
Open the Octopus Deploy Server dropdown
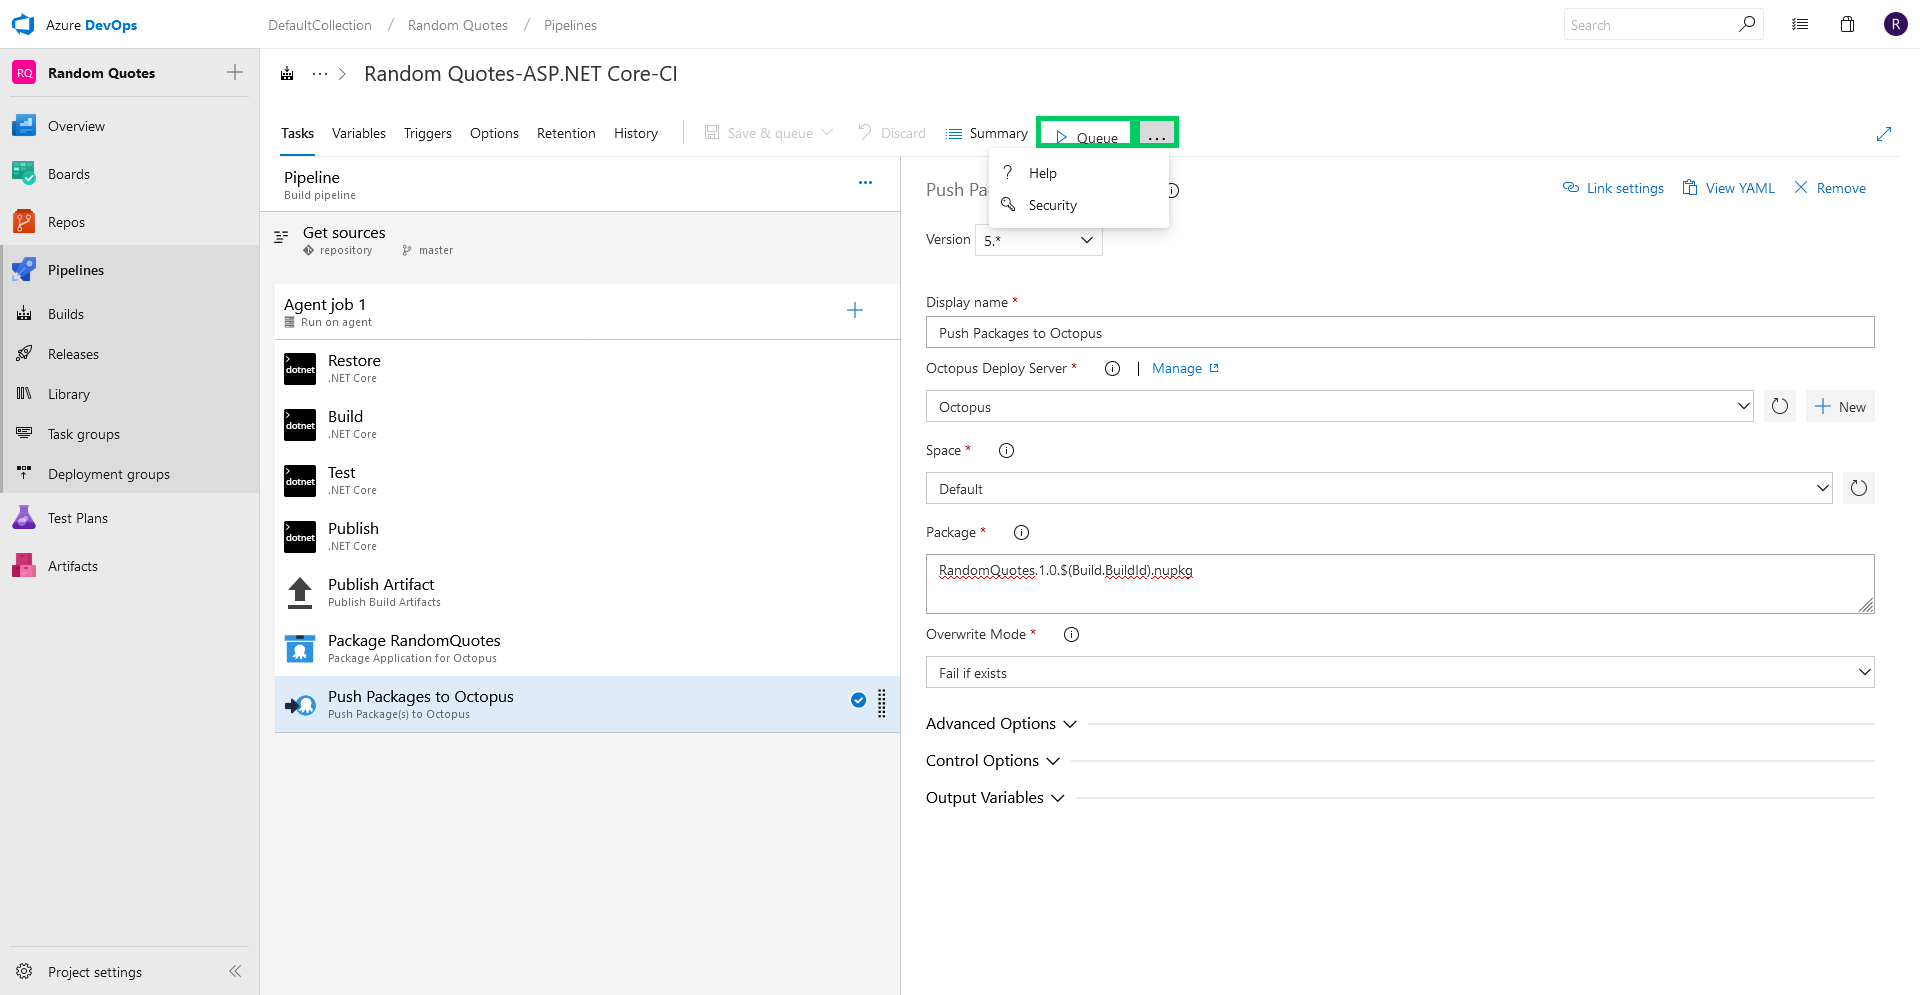click(1340, 406)
